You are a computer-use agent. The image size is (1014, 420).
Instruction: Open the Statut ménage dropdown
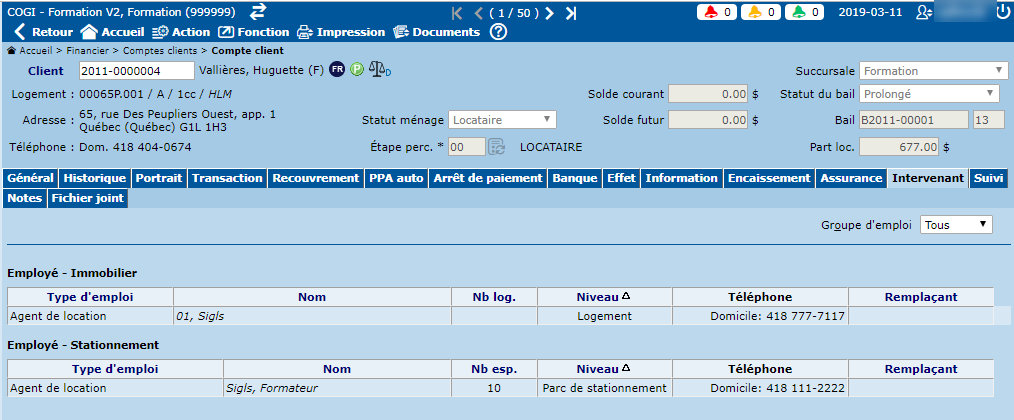pos(502,120)
